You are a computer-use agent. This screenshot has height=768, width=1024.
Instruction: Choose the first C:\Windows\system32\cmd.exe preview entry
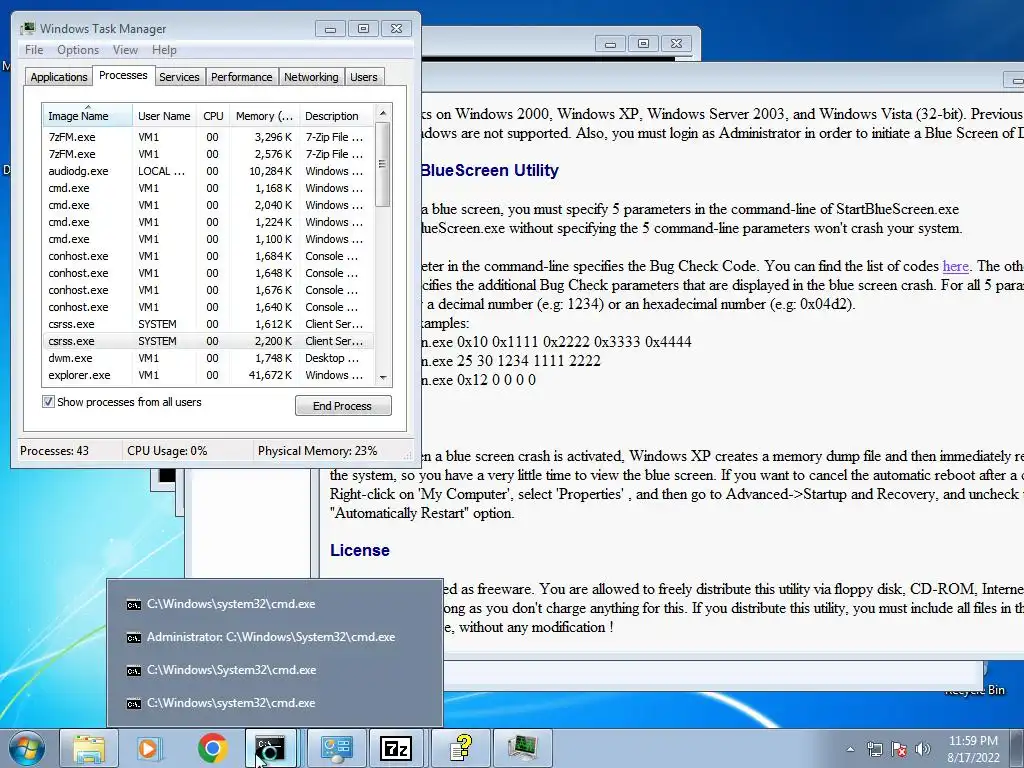point(274,604)
